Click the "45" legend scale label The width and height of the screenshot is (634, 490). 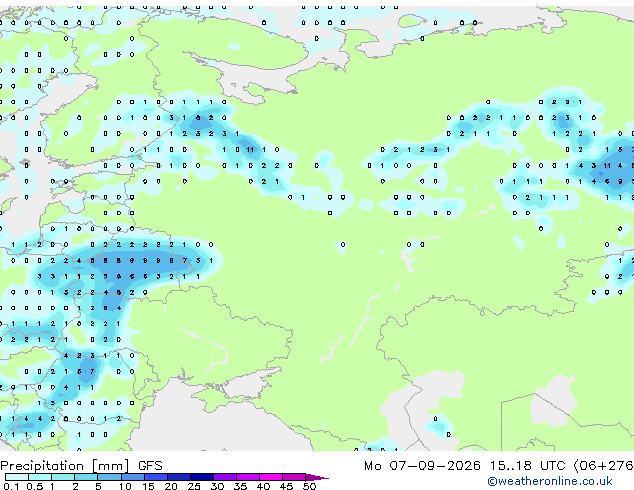pos(287,486)
